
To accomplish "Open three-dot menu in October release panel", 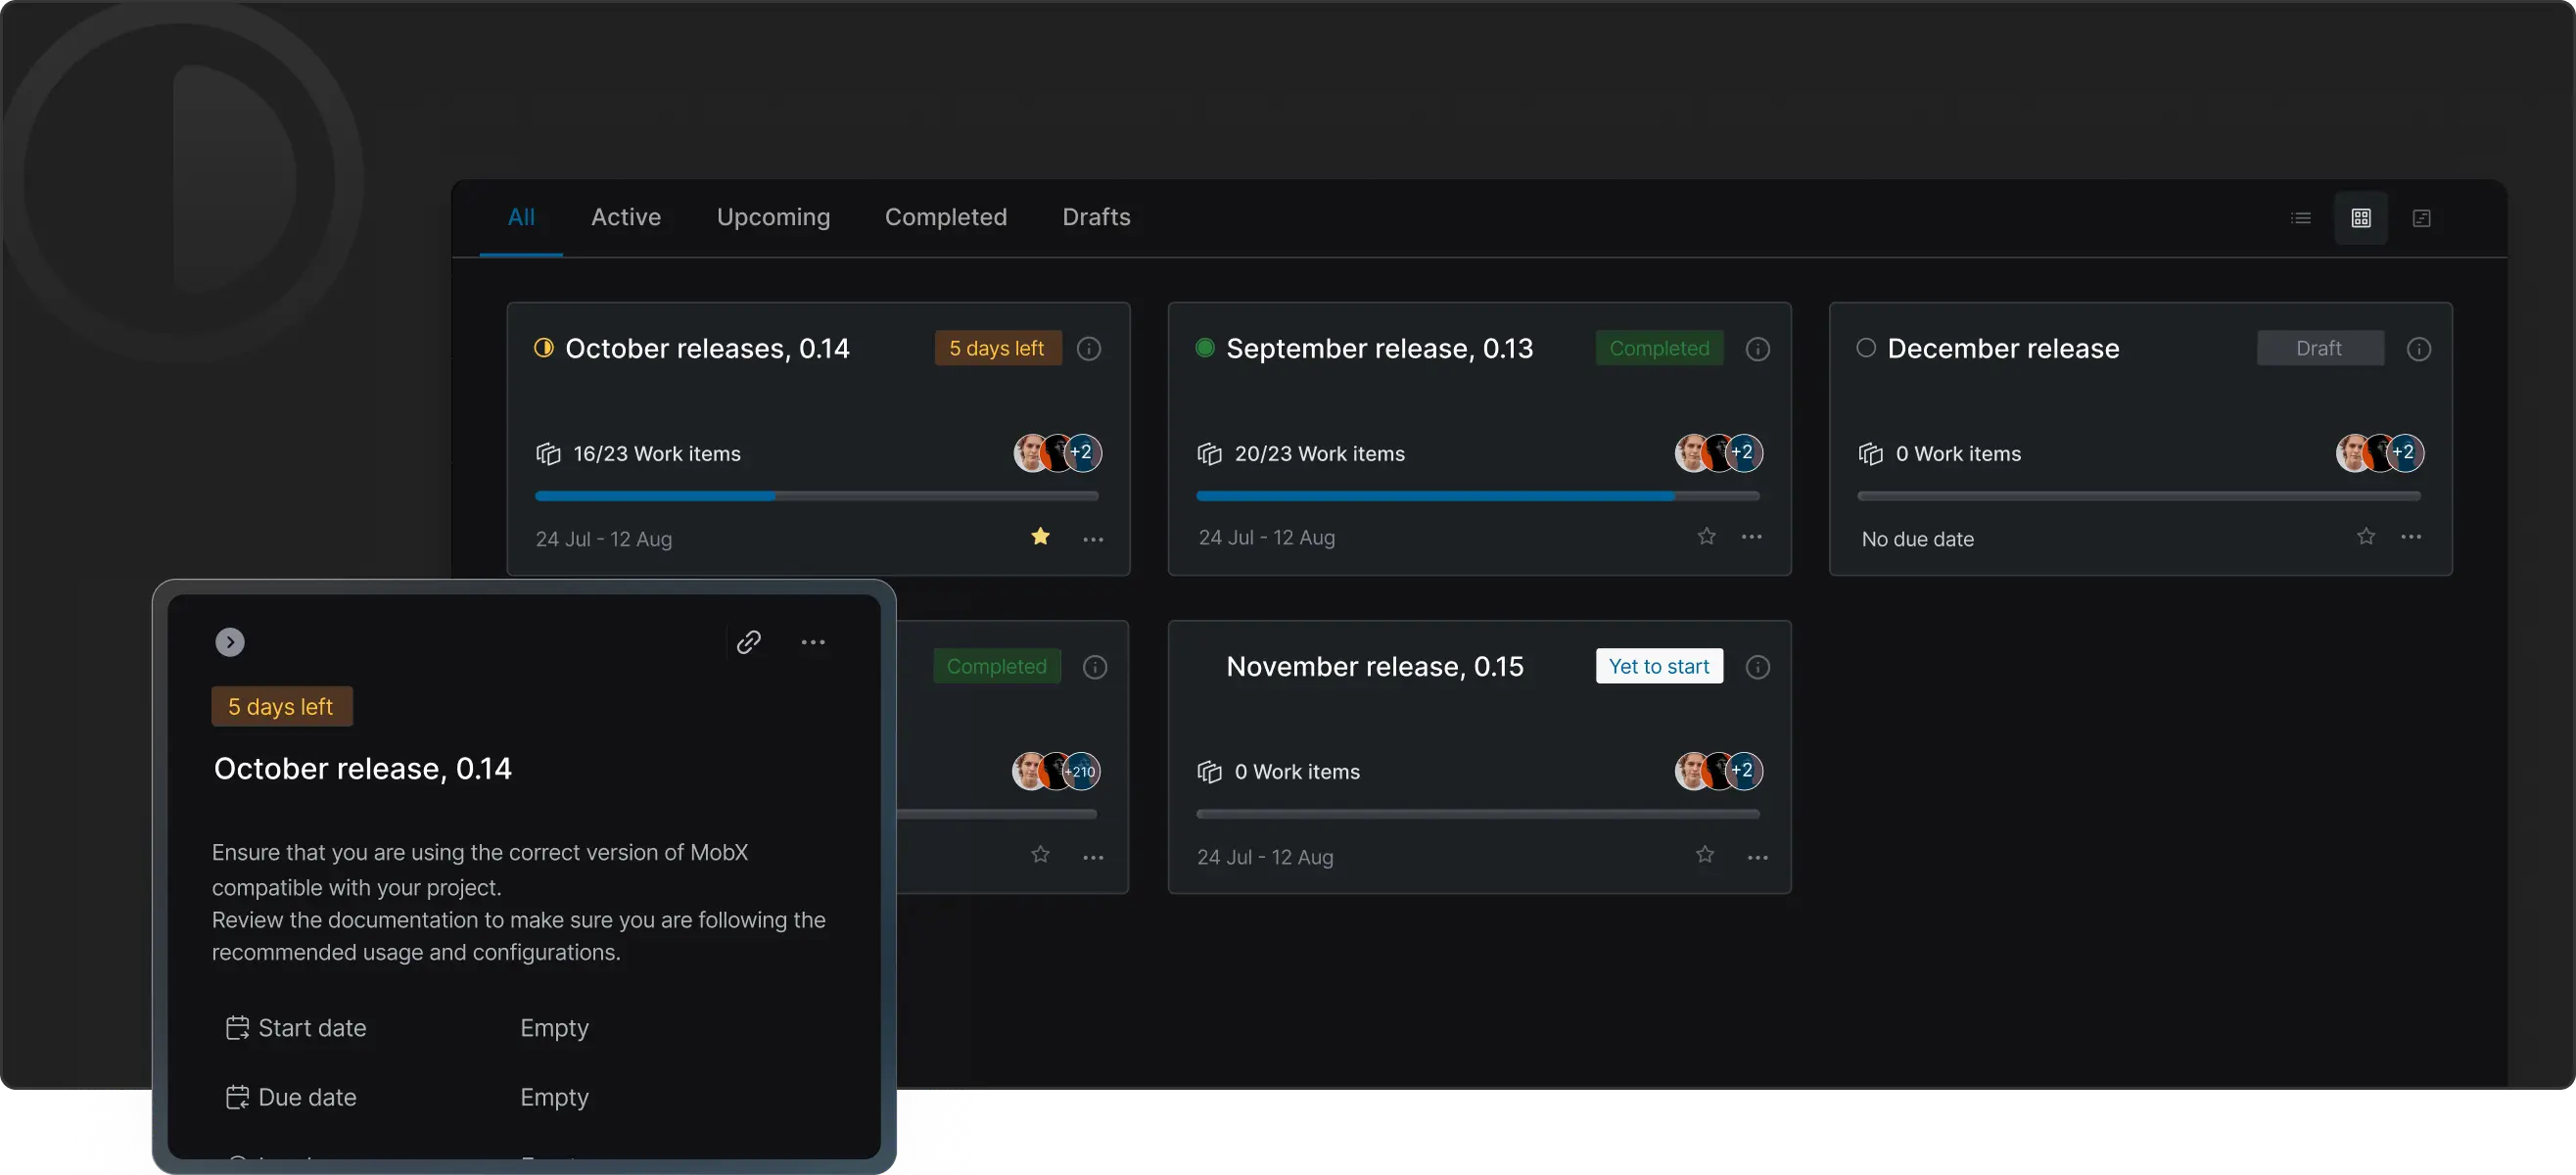I will tap(813, 642).
